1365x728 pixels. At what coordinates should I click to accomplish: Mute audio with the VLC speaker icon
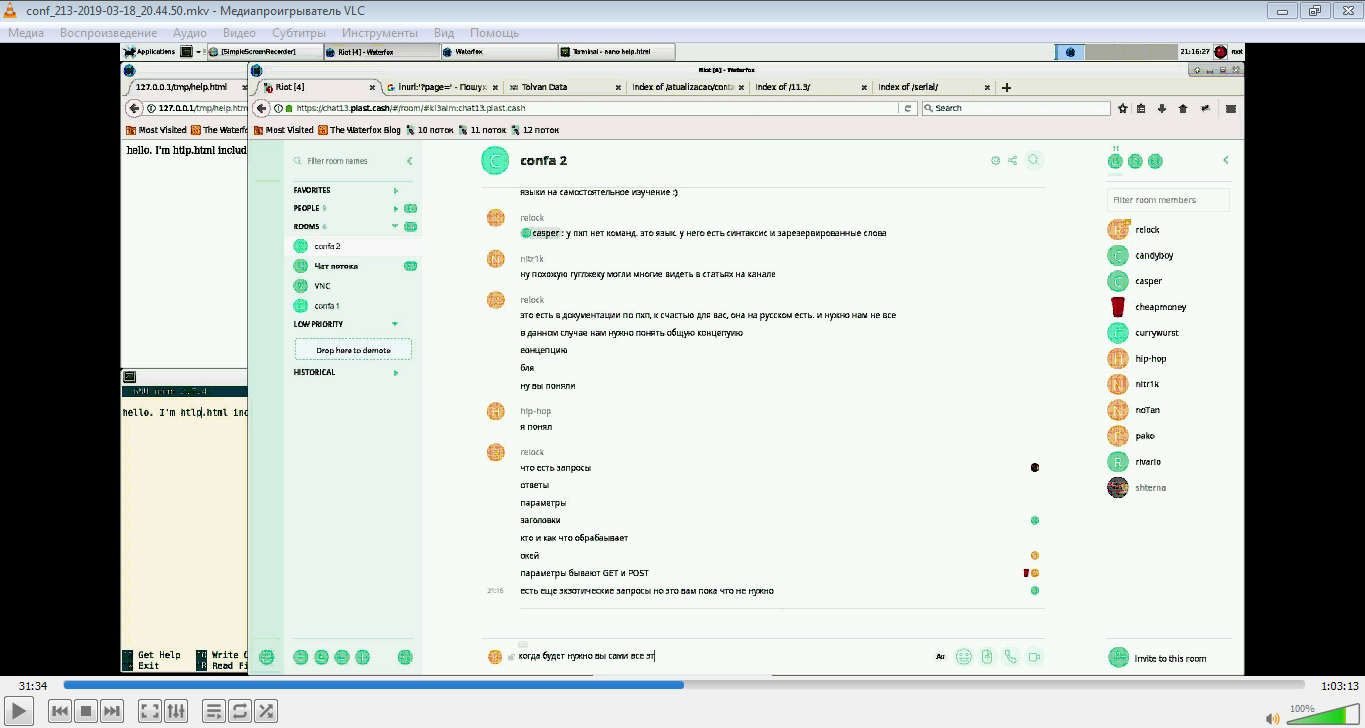click(x=1272, y=718)
